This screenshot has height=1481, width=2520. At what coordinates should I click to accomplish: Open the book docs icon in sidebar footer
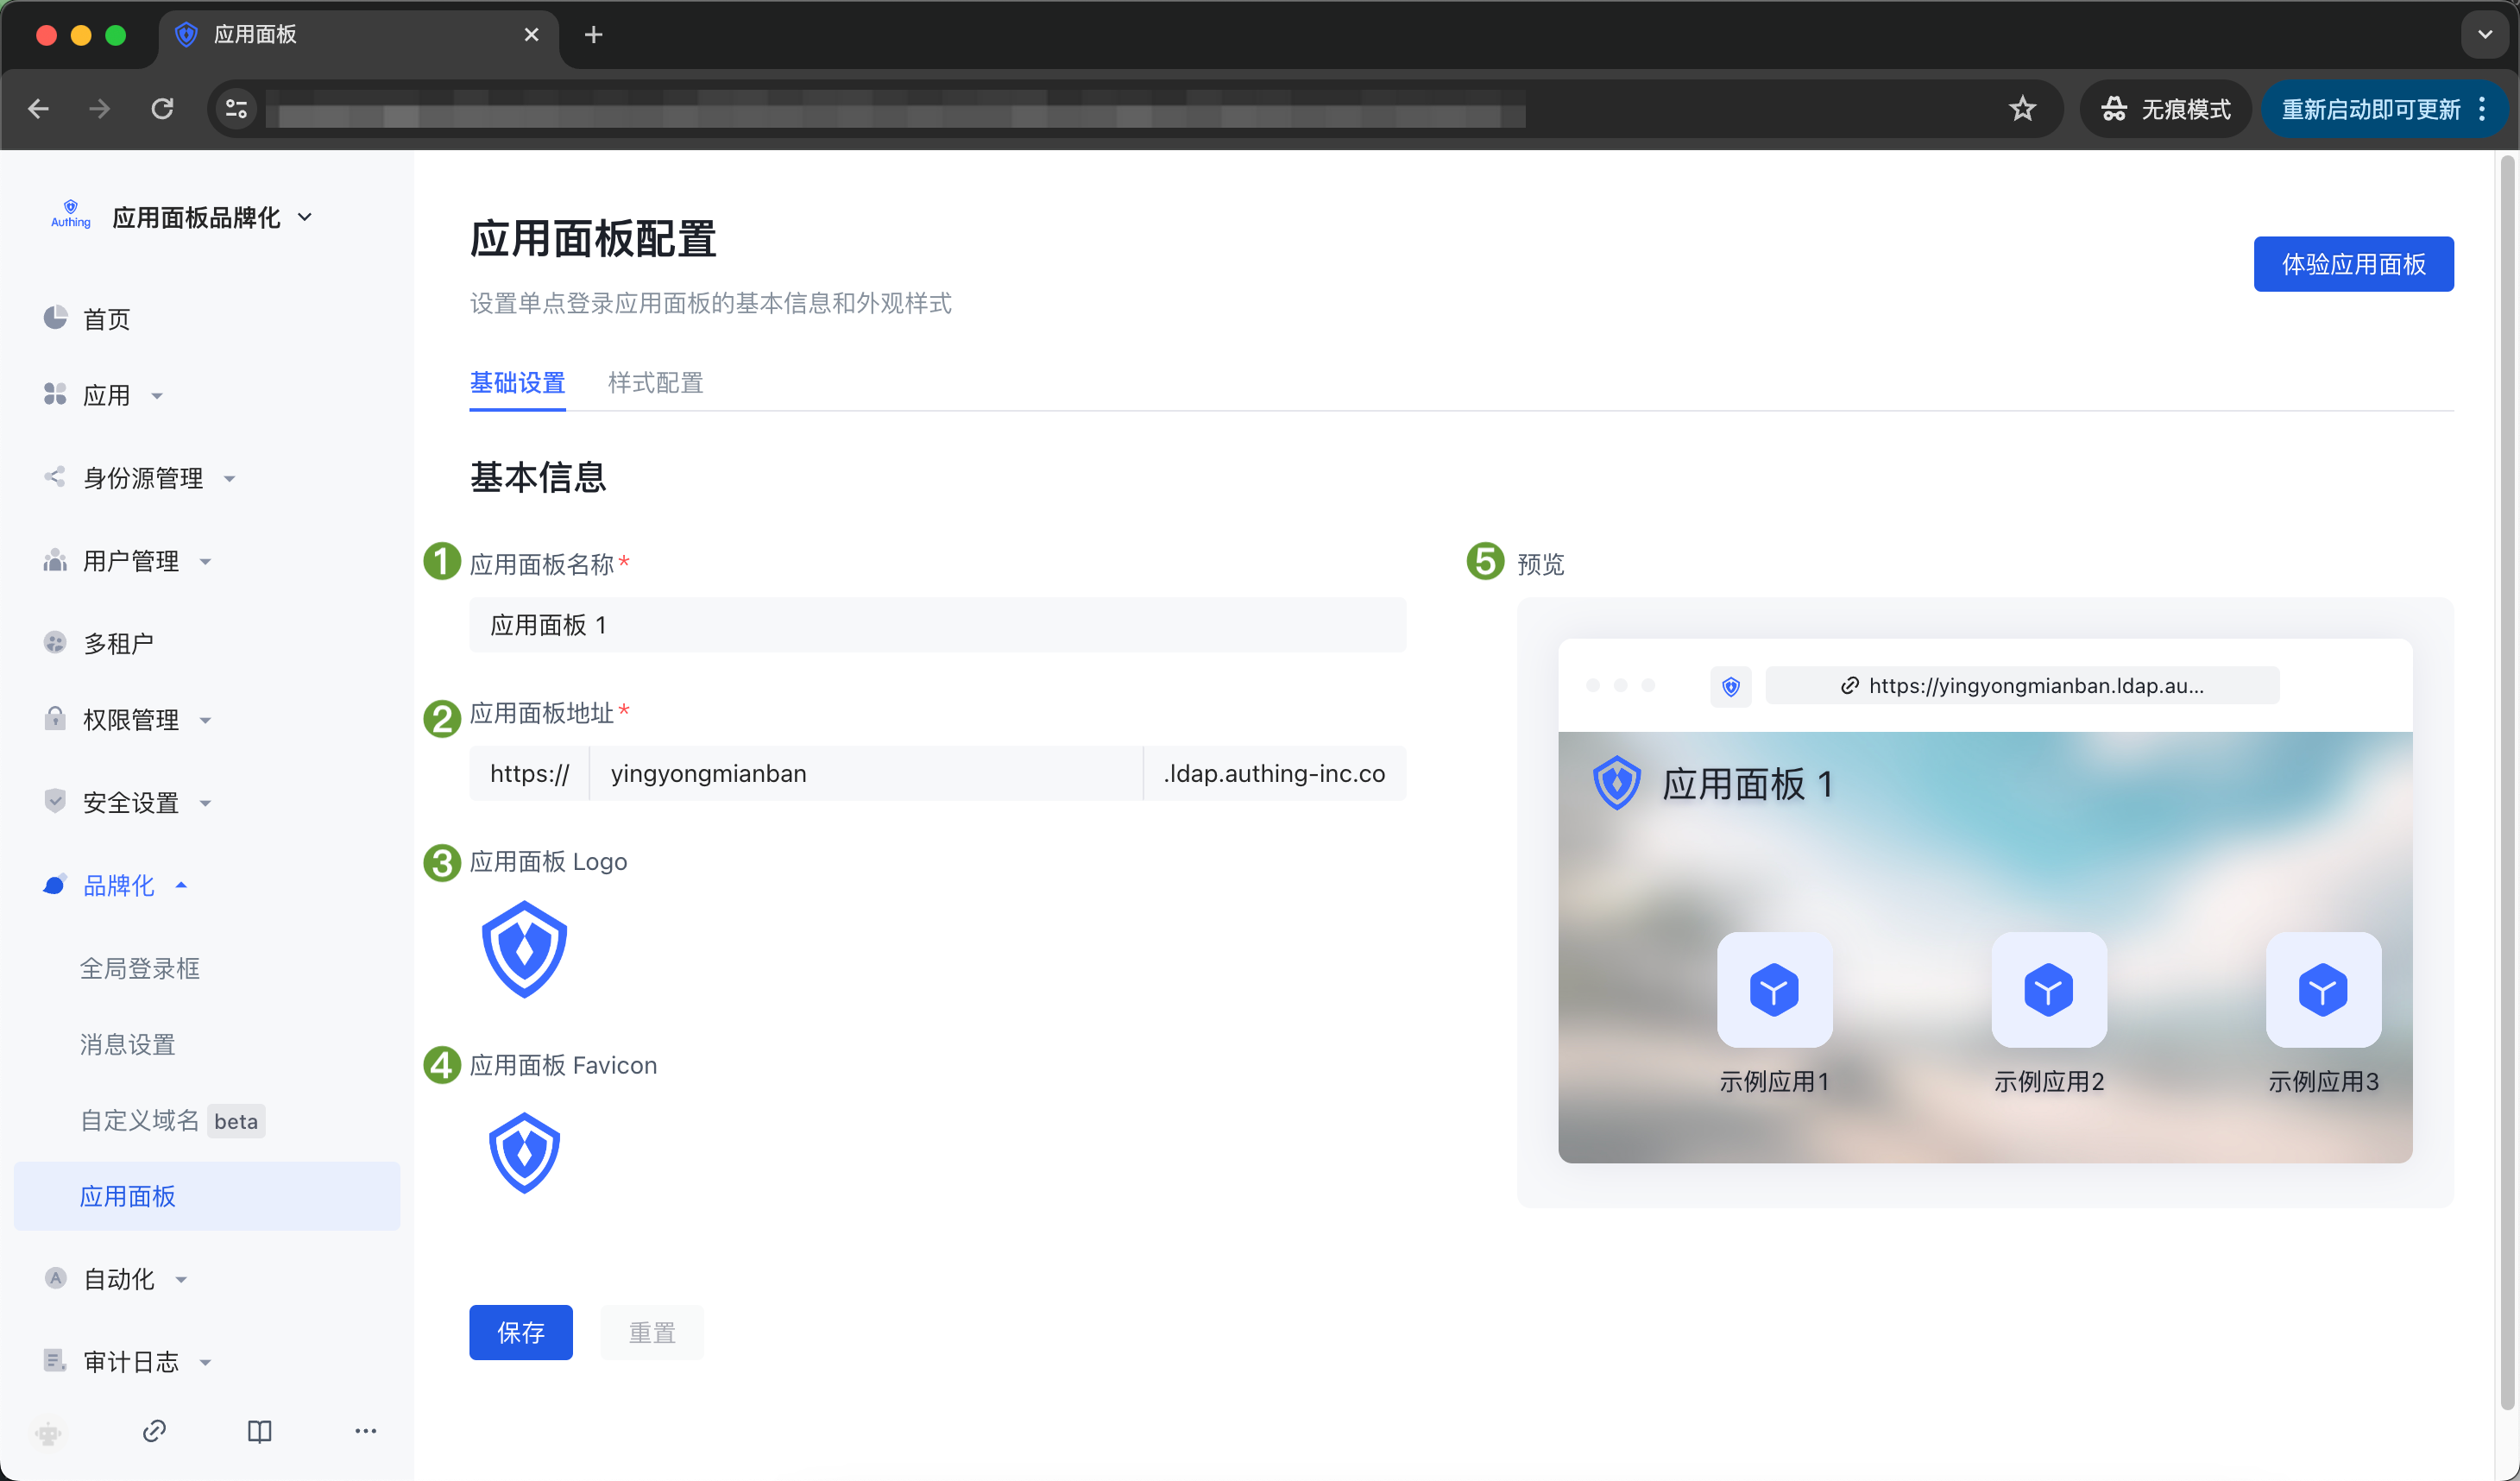tap(259, 1431)
